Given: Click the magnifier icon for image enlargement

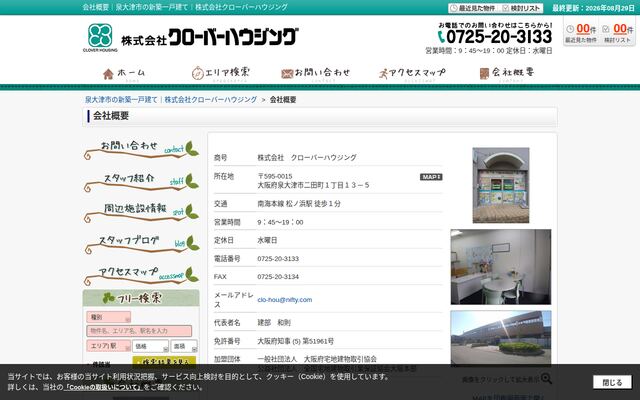Looking at the screenshot, I should [x=546, y=378].
